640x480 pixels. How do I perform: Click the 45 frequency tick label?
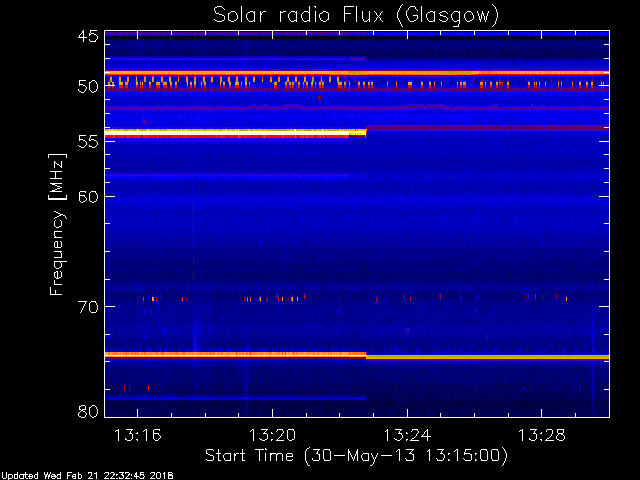(x=88, y=36)
